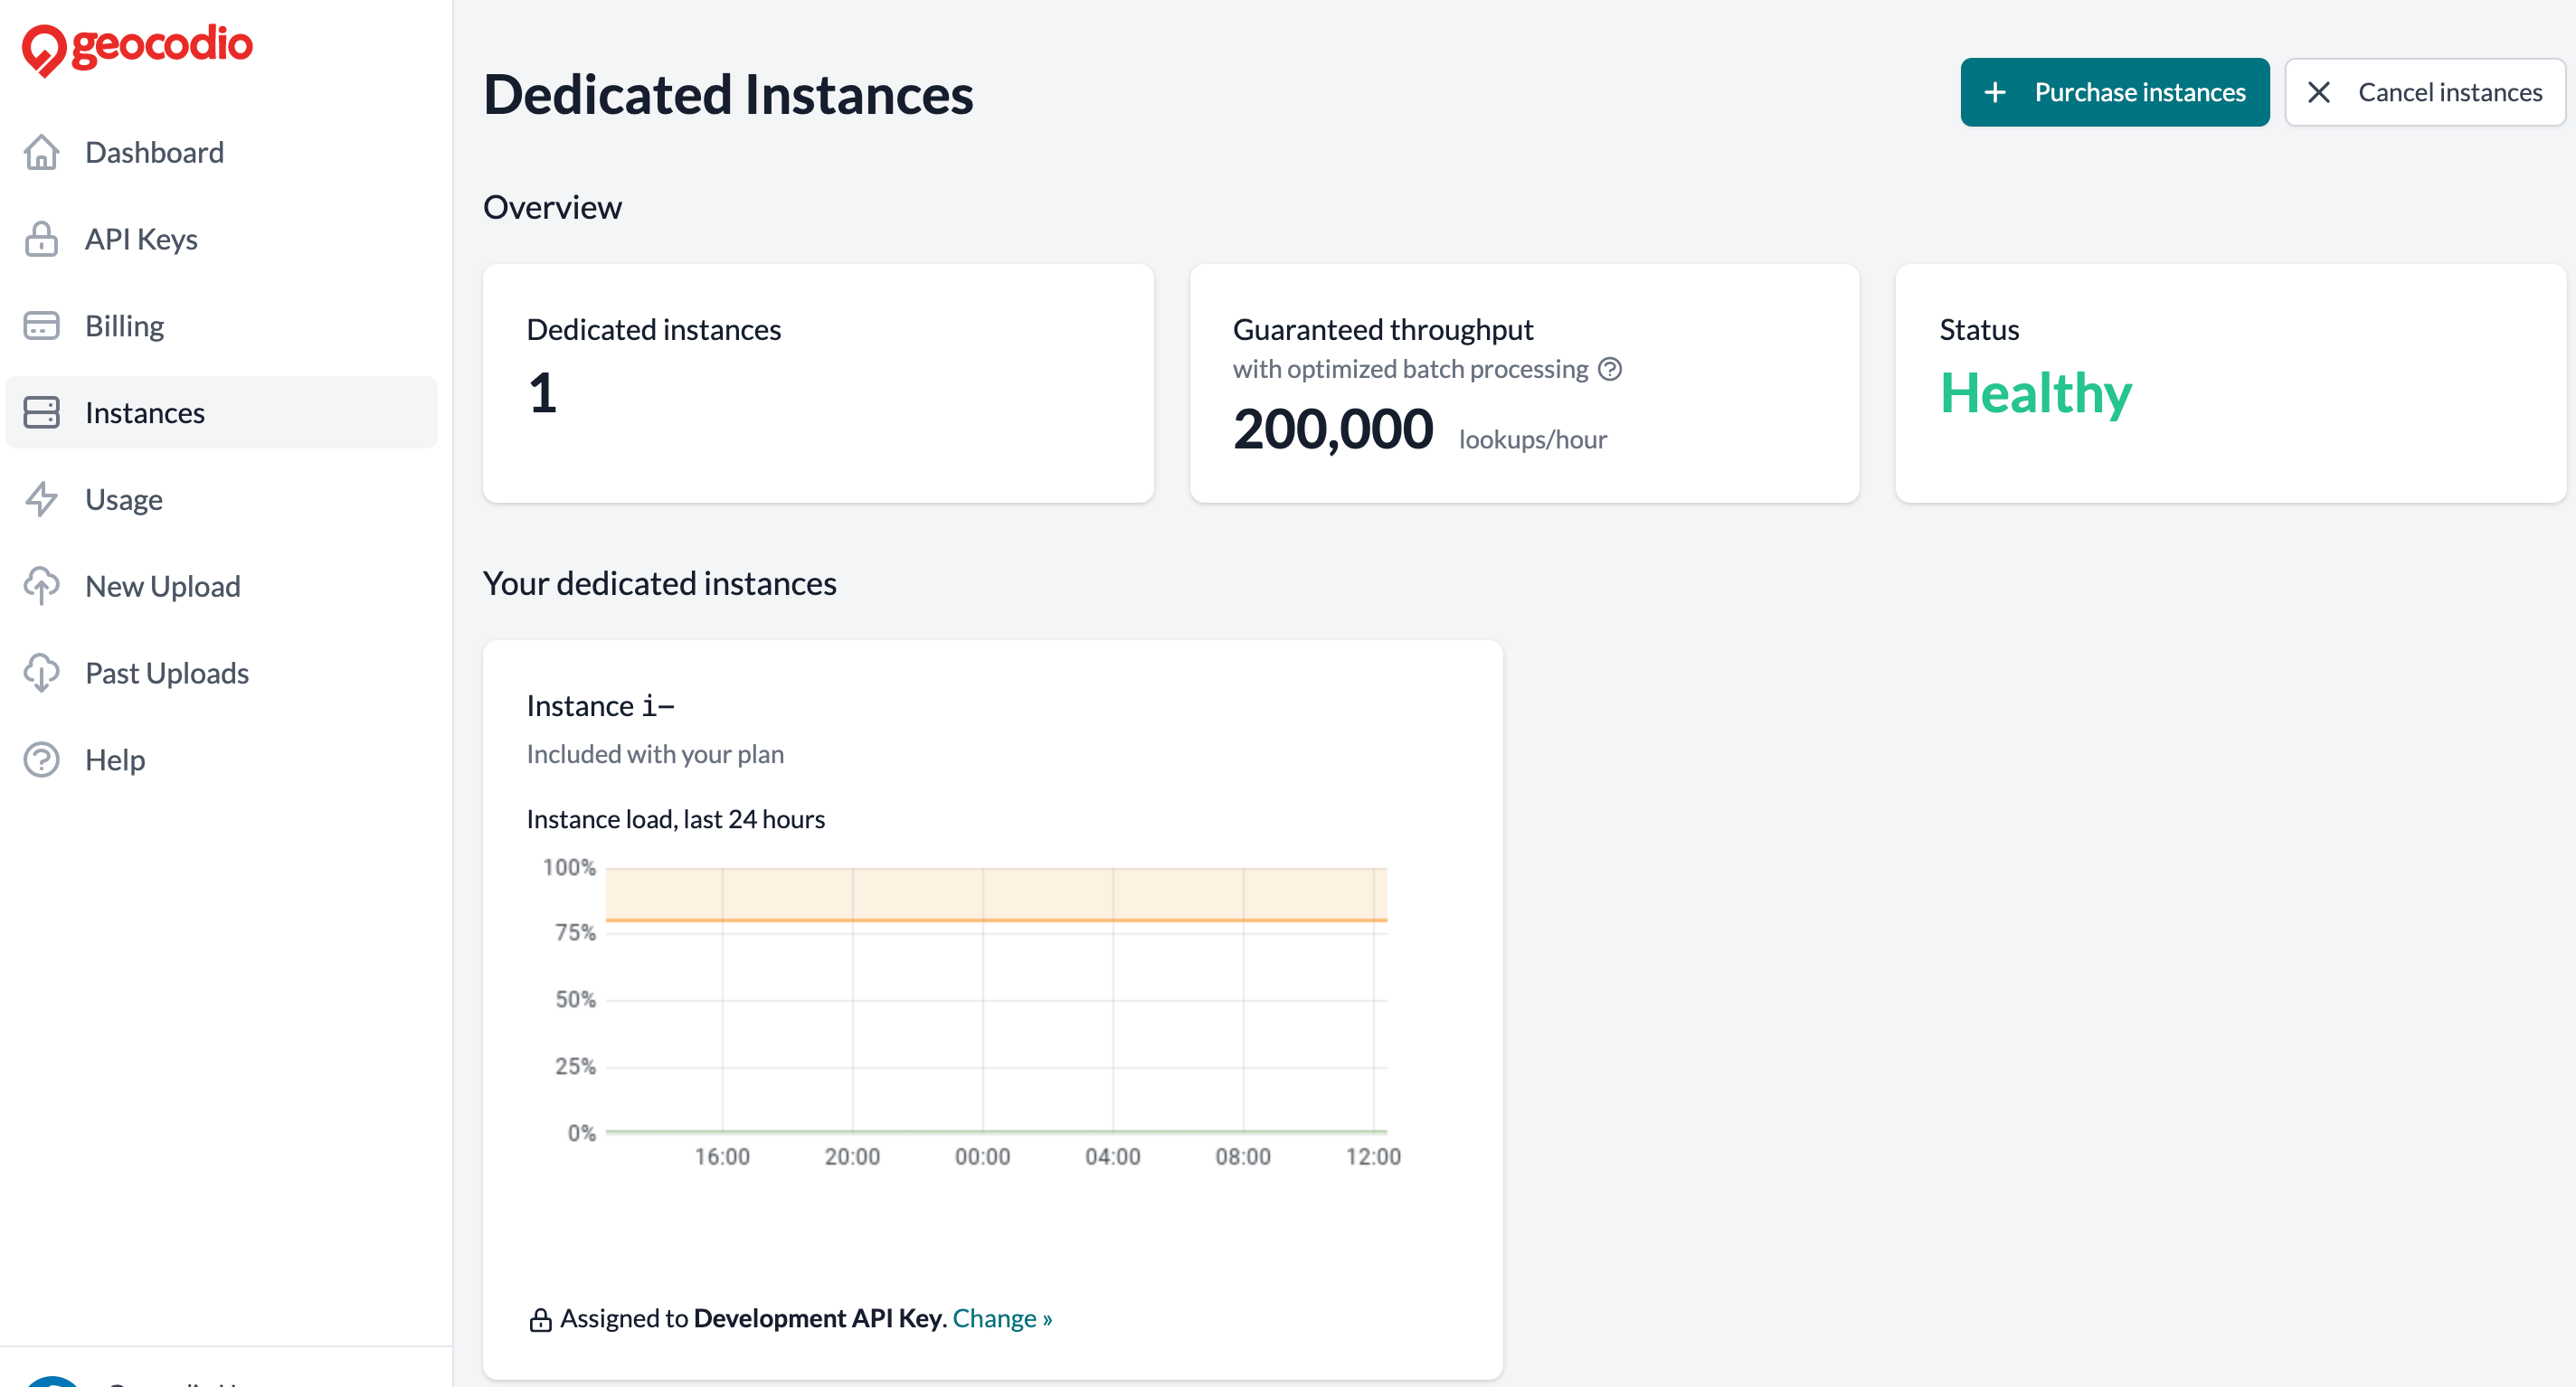Navigate to the Billing page
This screenshot has height=1387, width=2576.
pos(123,325)
